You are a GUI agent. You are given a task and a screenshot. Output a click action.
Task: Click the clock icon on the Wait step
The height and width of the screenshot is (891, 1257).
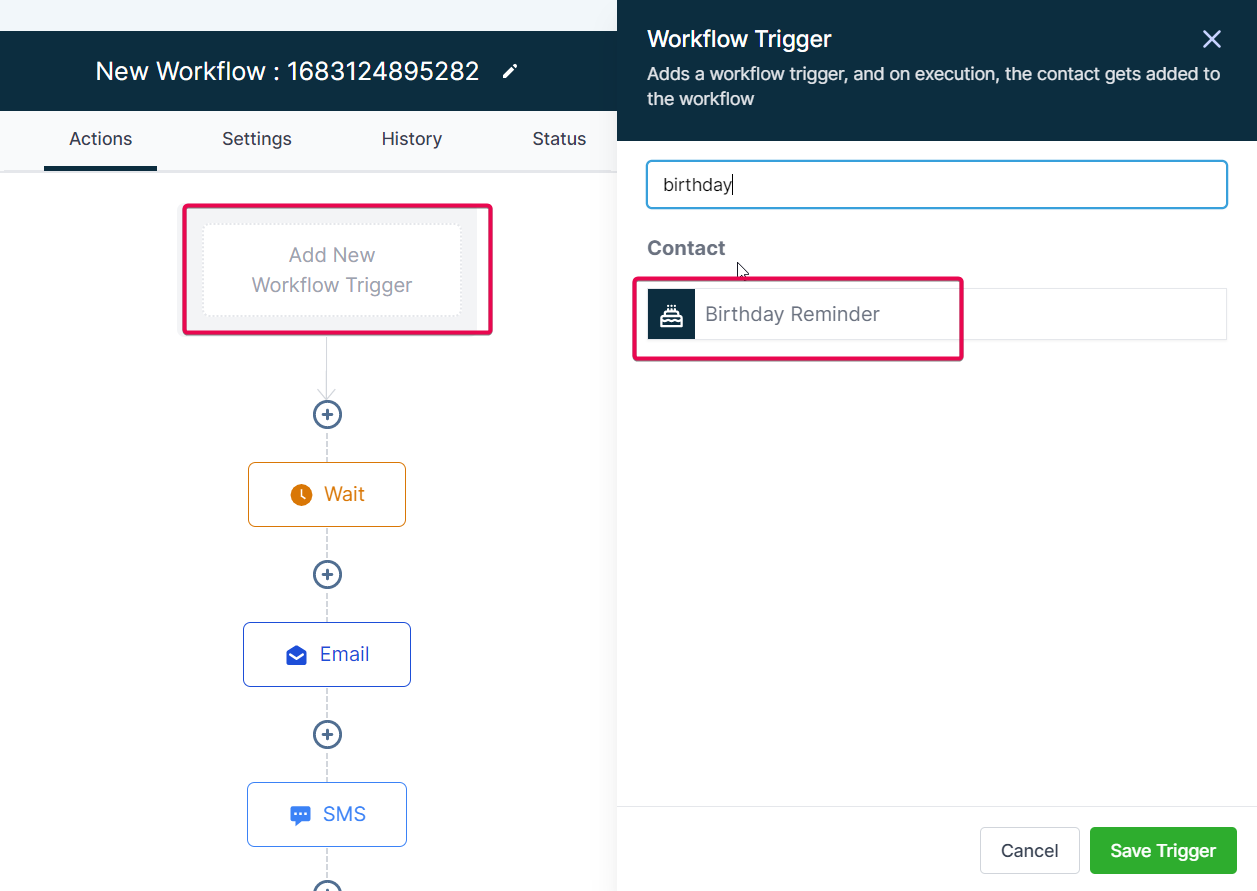click(x=300, y=493)
